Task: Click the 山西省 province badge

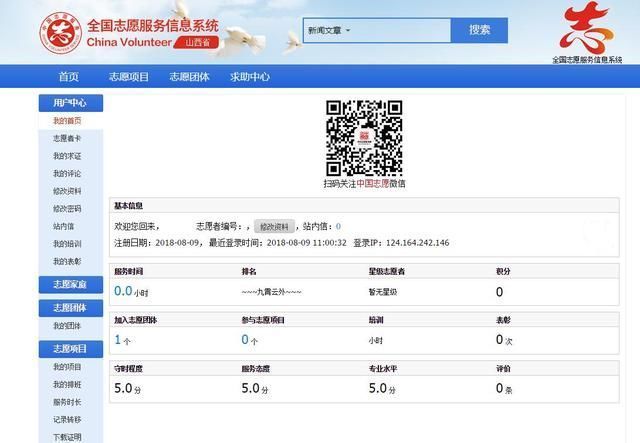Action: (197, 42)
